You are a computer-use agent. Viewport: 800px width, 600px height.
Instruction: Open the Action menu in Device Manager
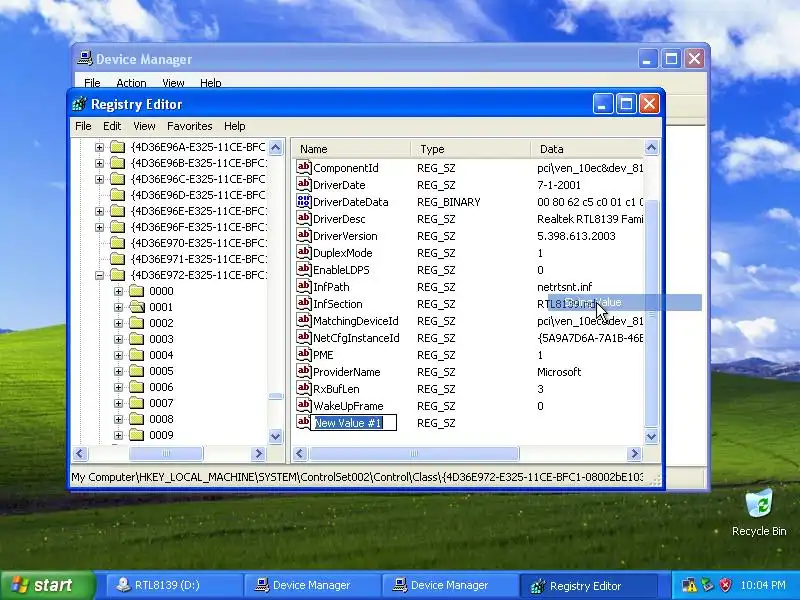tap(131, 83)
